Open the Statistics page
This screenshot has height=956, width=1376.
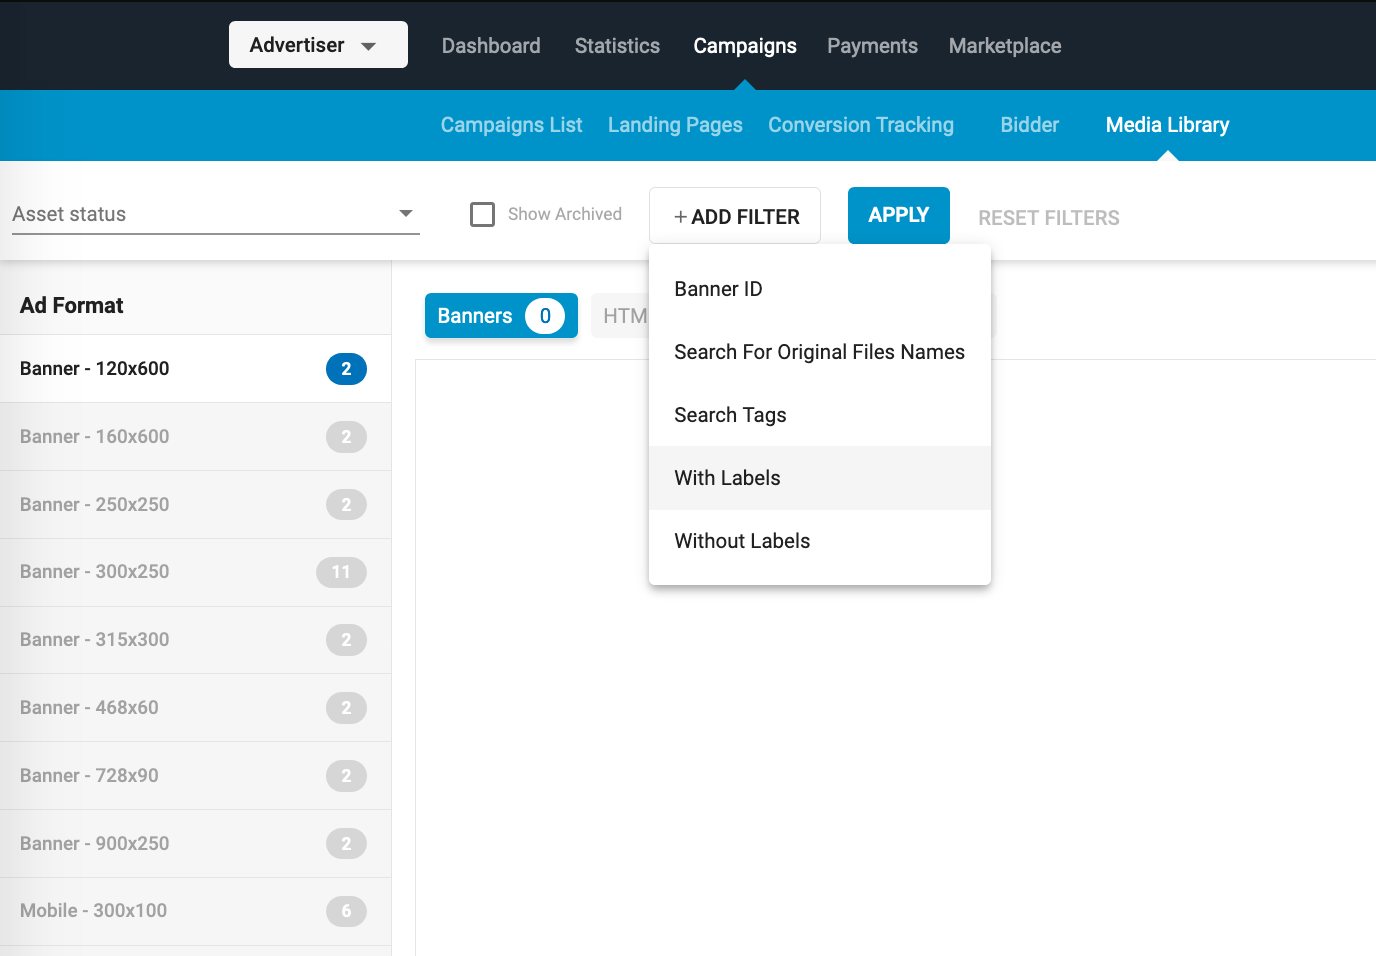click(x=617, y=46)
